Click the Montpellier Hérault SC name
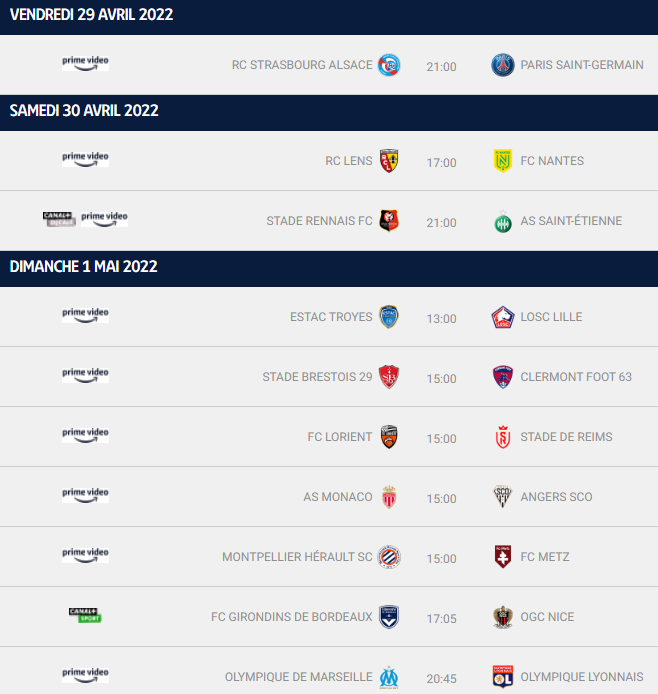Image resolution: width=658 pixels, height=694 pixels. 297,557
